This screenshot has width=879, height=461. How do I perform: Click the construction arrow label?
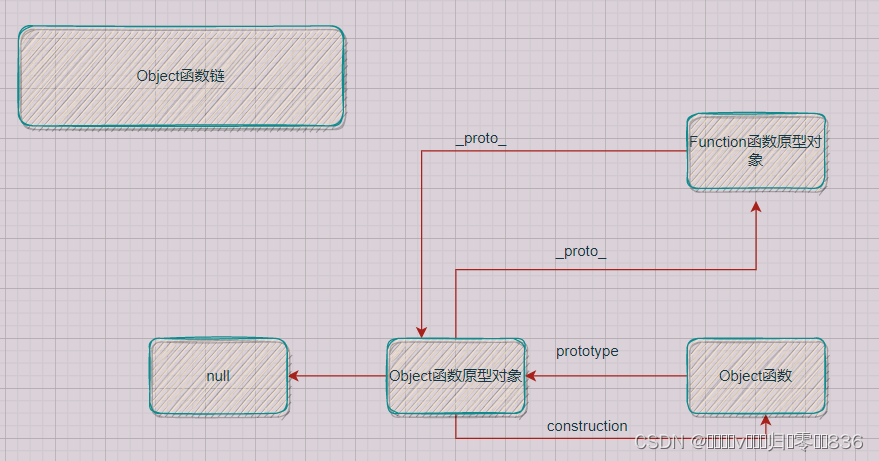click(587, 426)
